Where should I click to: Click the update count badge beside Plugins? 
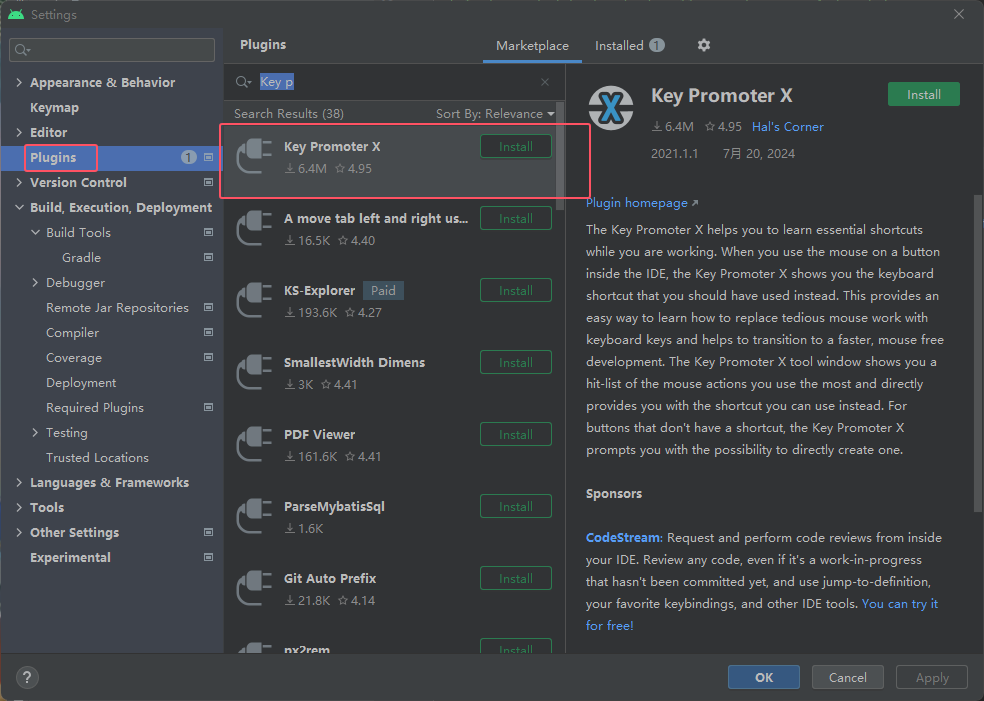(x=188, y=158)
